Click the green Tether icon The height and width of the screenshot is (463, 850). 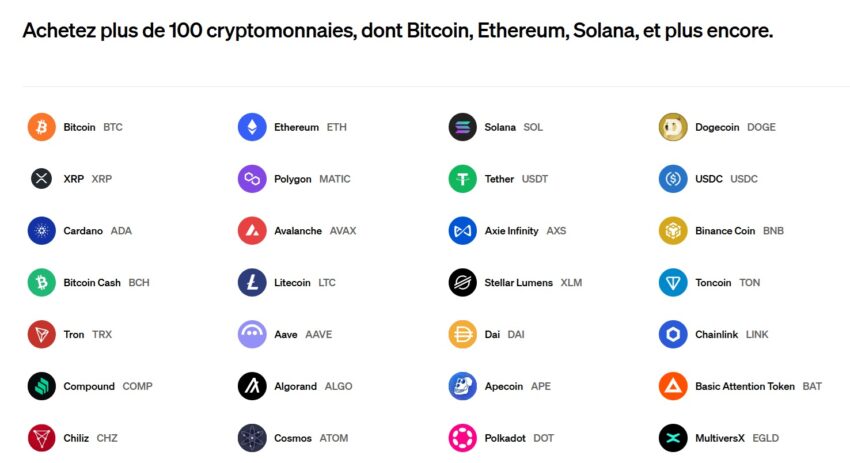coord(463,179)
